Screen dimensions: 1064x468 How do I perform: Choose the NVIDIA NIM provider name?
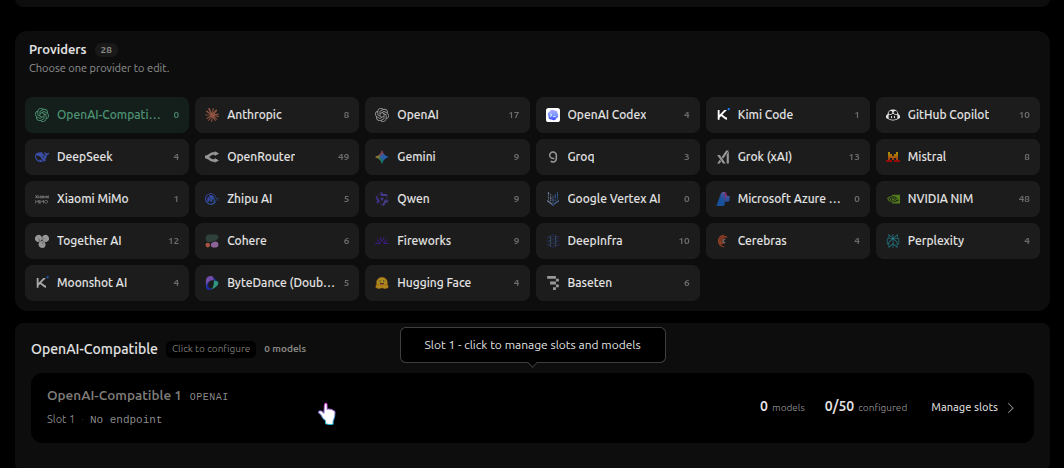pyautogui.click(x=940, y=199)
